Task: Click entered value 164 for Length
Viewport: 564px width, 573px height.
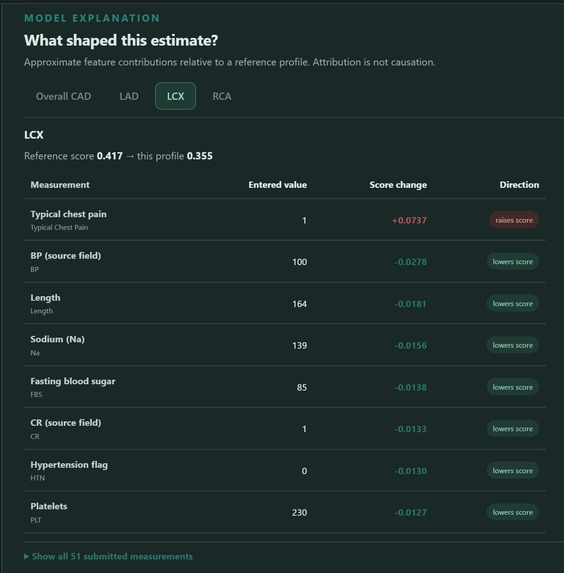Action: point(299,304)
